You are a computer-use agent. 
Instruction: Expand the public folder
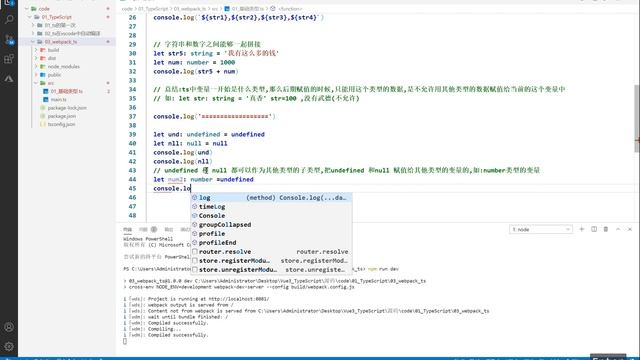point(36,75)
